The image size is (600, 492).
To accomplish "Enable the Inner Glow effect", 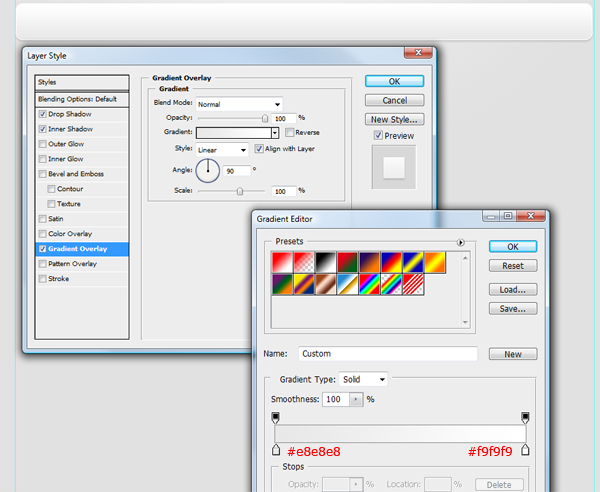I will point(43,159).
